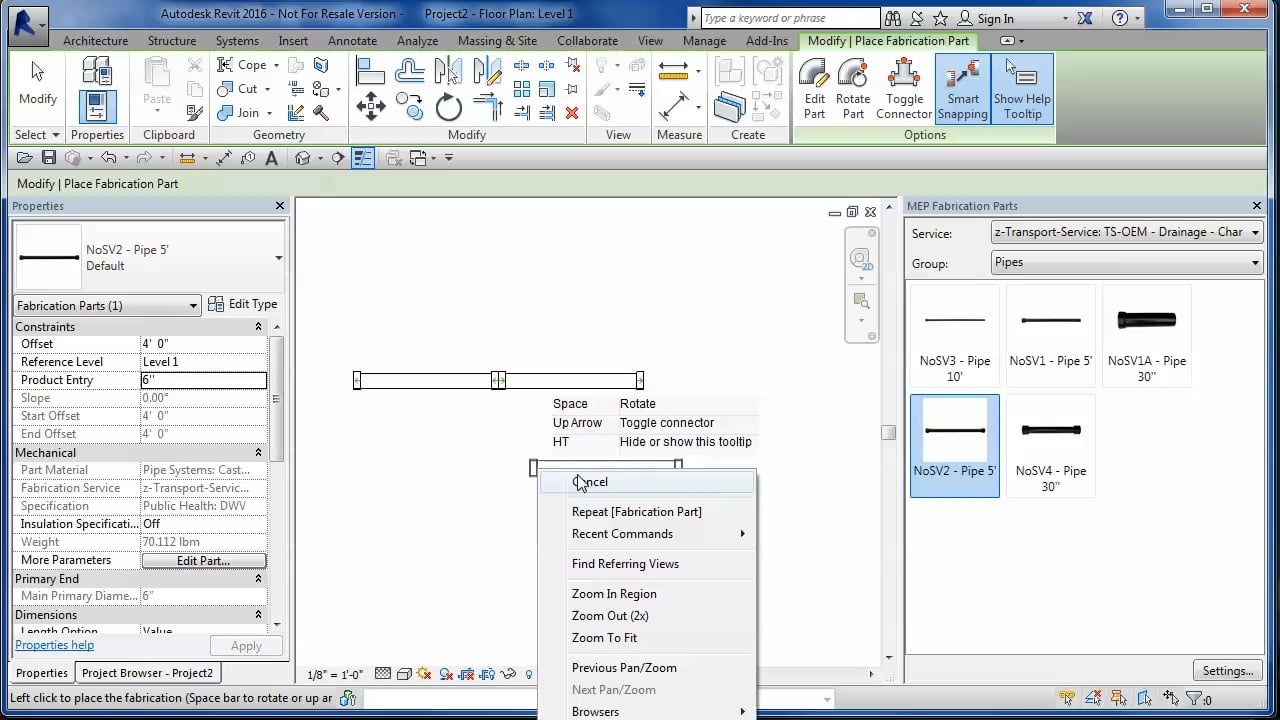1280x720 pixels.
Task: Click the view scale 1/8" = 1'-0"
Action: 335,675
